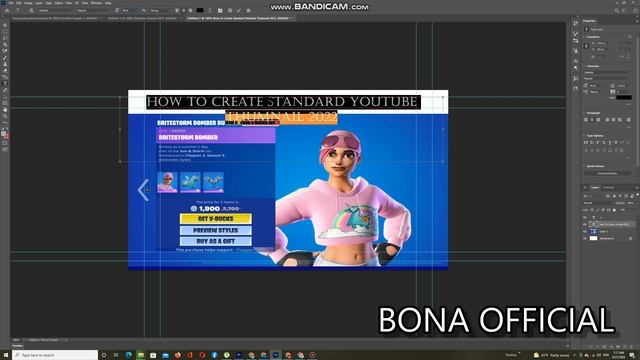Screen dimensions: 640x360
Task: Select the Zoom tool
Action: (x=5, y=116)
